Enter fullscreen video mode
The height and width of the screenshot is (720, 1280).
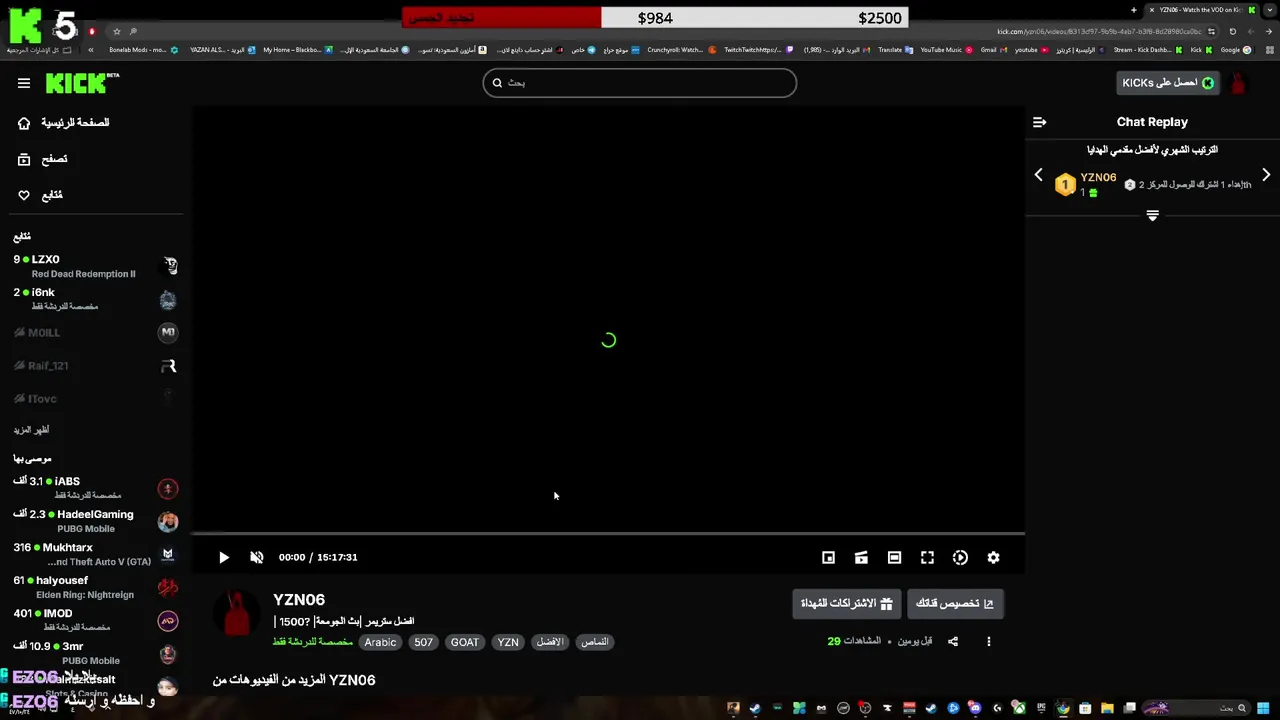point(927,558)
